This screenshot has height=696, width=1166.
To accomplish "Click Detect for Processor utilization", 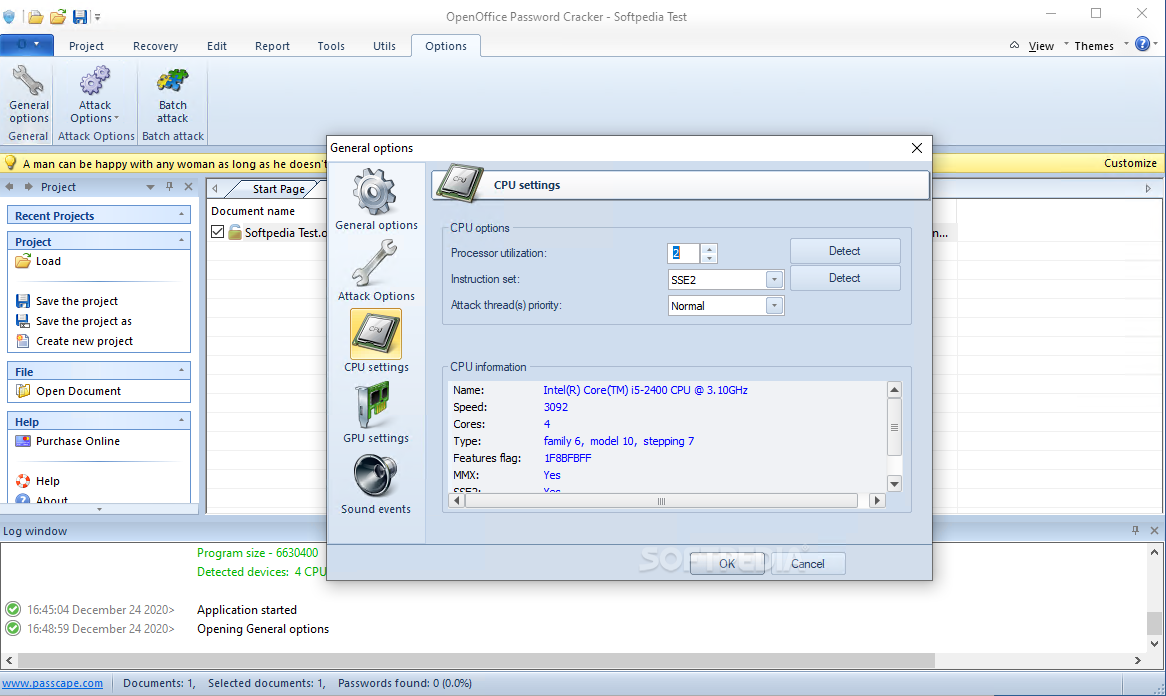I will (x=845, y=251).
